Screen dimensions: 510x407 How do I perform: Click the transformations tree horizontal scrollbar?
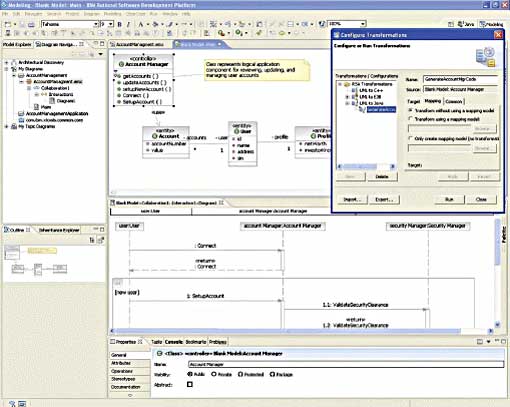point(366,166)
